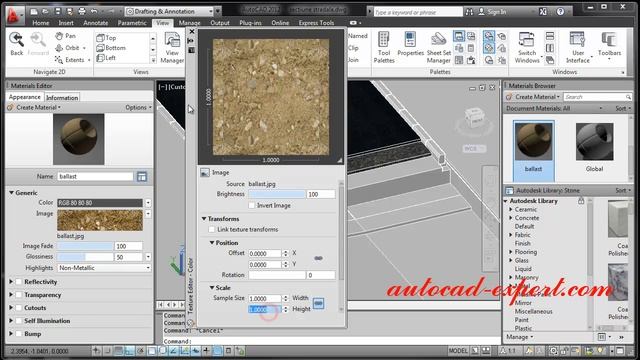This screenshot has height=360, width=640.
Task: Click the search binoculars icon
Action: coord(469,12)
